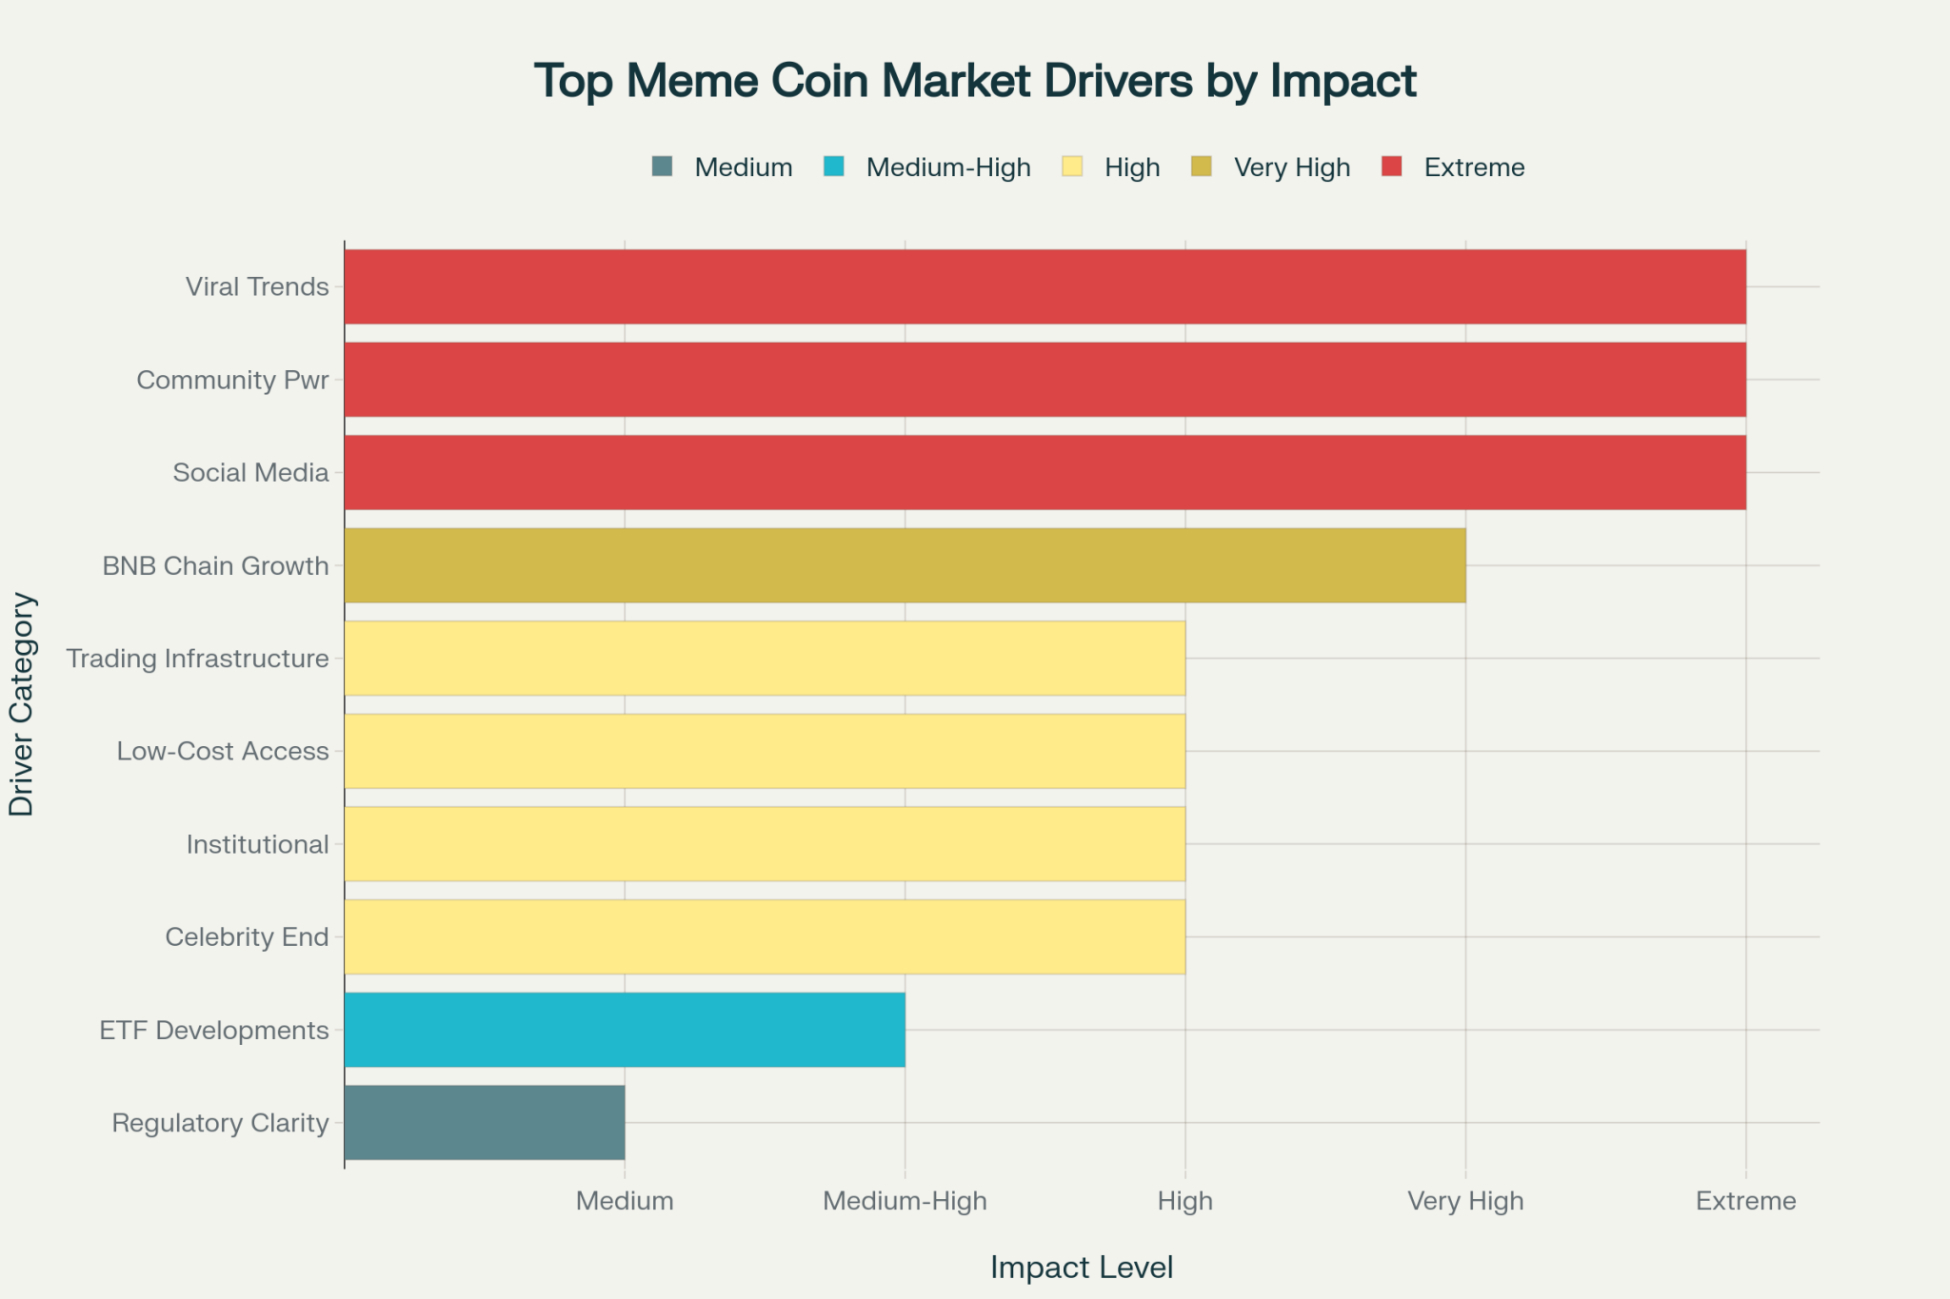The height and width of the screenshot is (1299, 1950).
Task: Click the Regulatory Clarity gray bar
Action: [x=485, y=1123]
